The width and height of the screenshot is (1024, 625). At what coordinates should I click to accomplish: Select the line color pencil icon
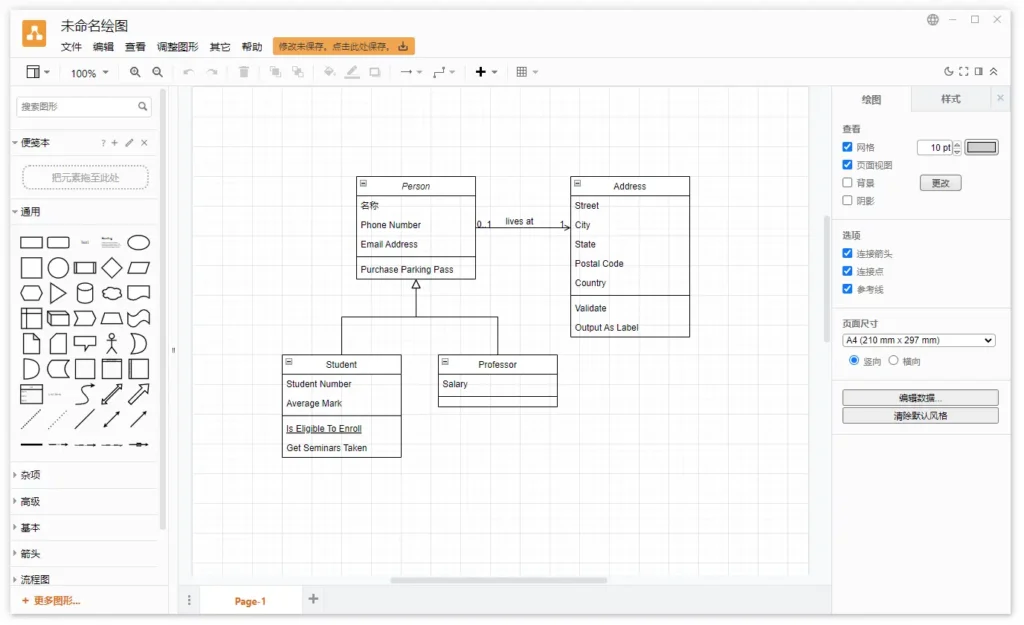[352, 71]
